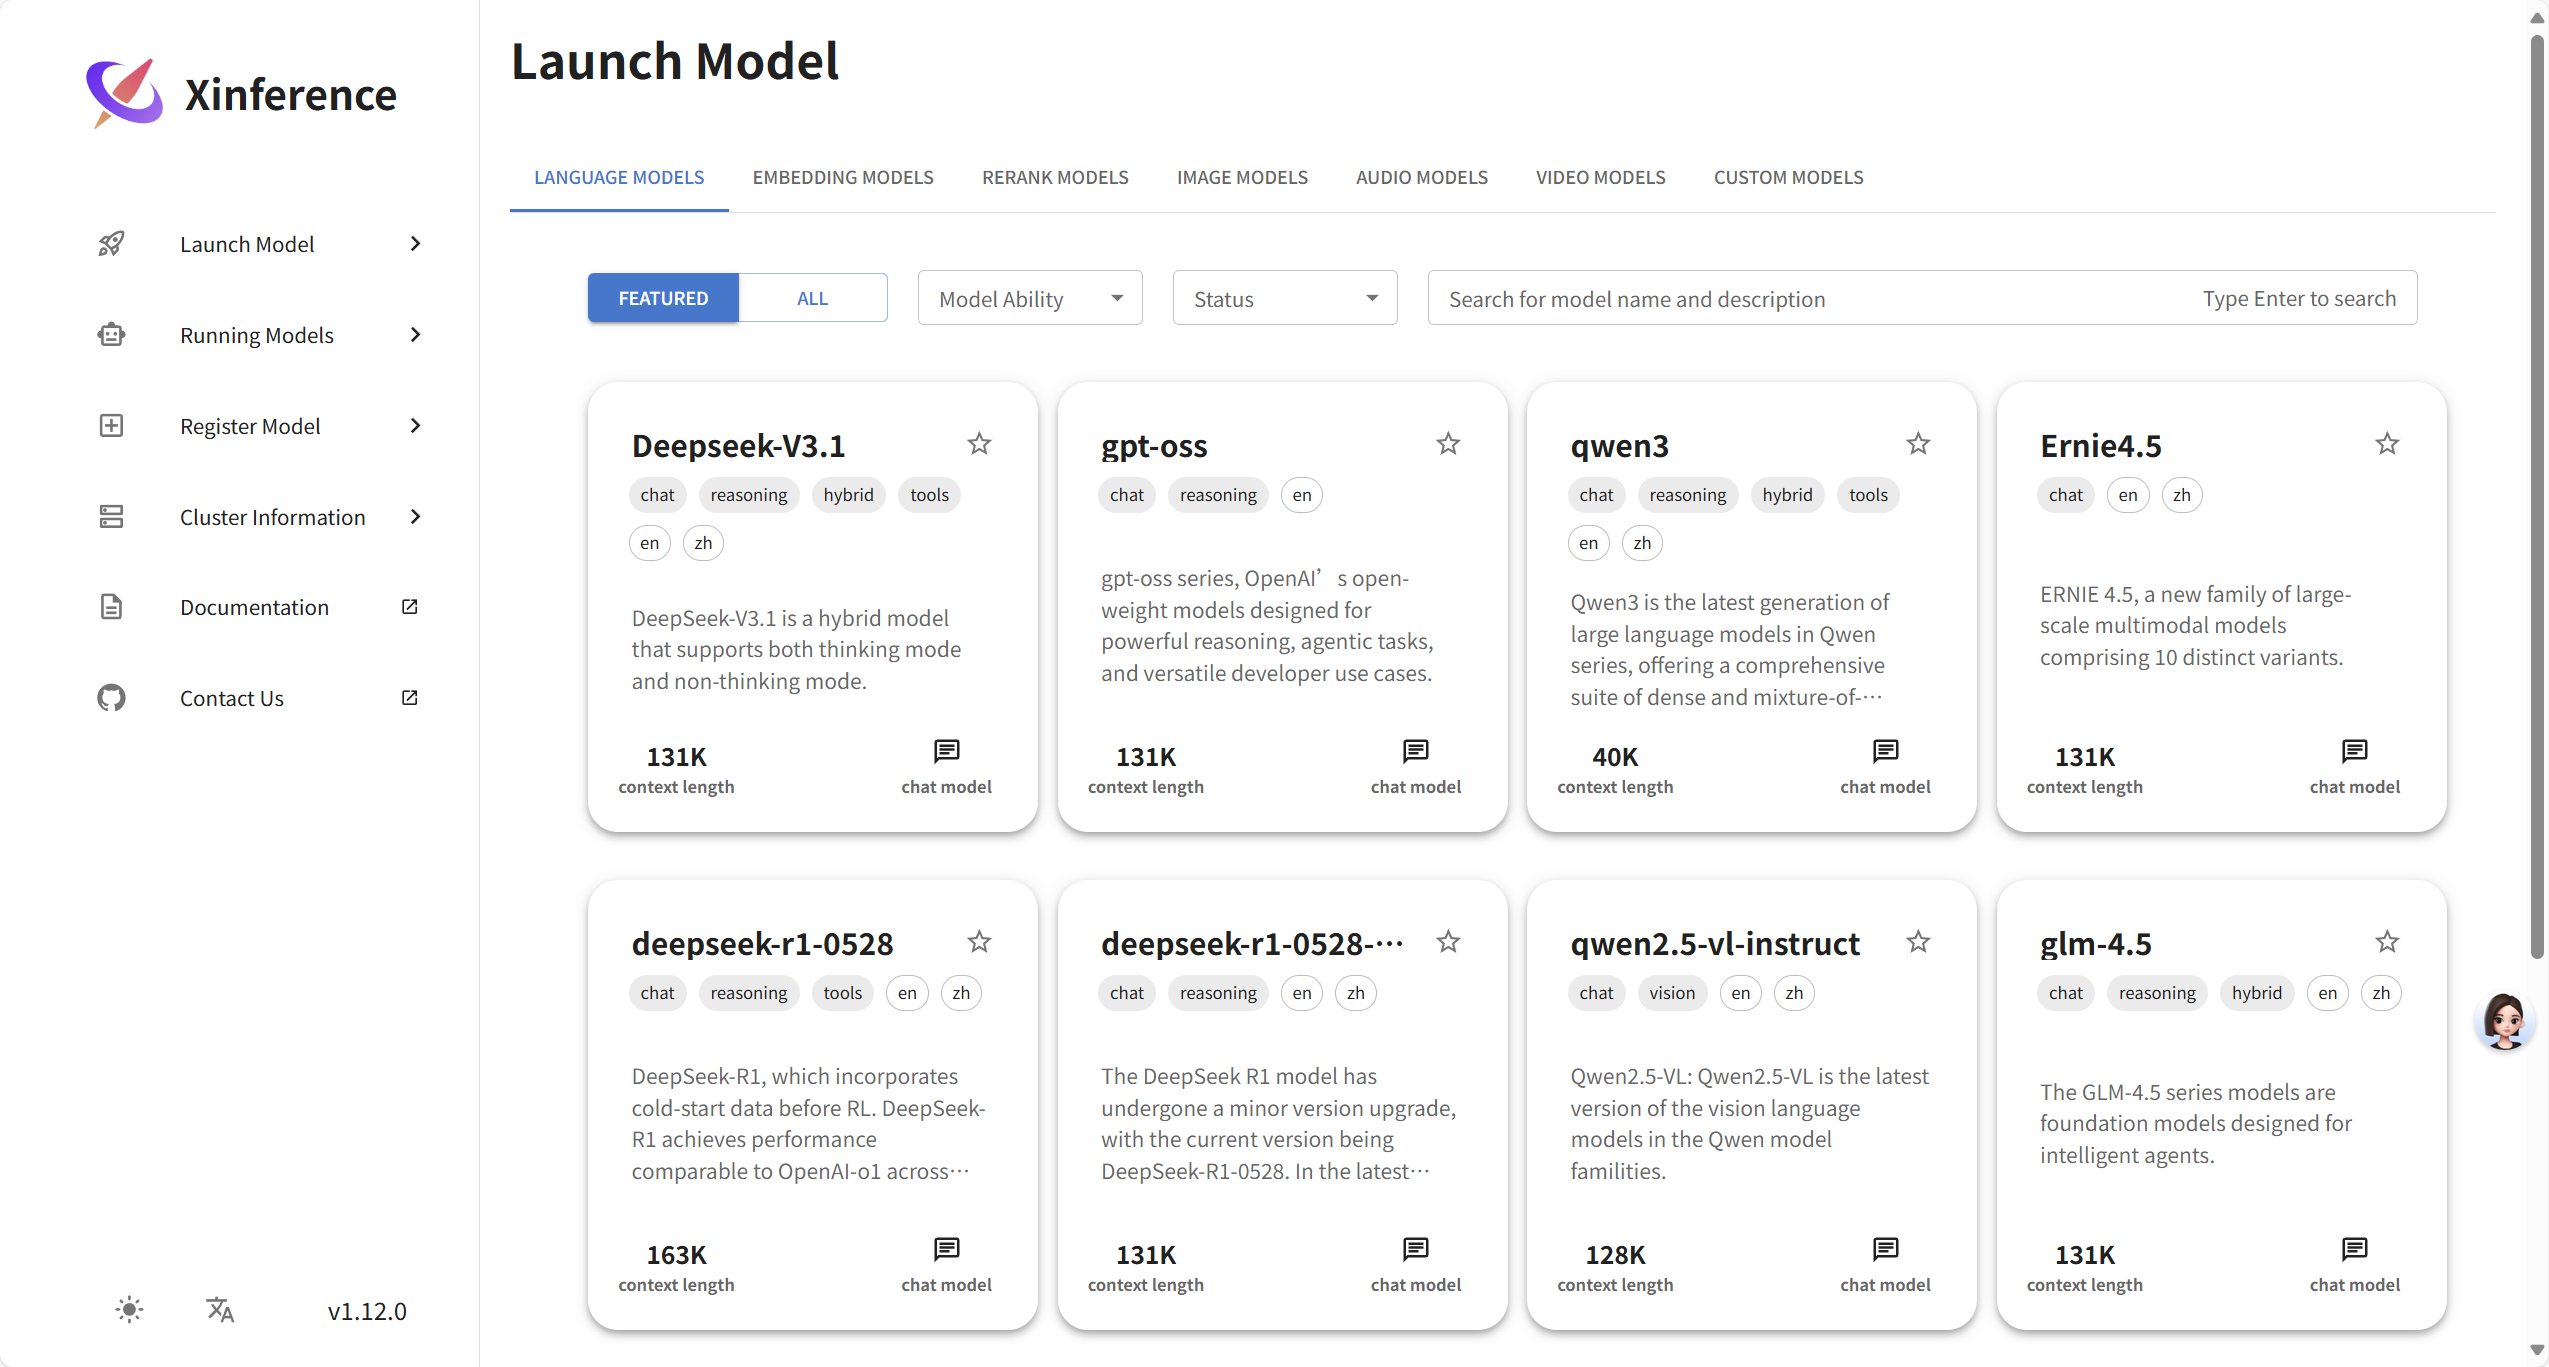This screenshot has width=2549, height=1367.
Task: Click the vertical page scrollbar
Action: [2536, 495]
